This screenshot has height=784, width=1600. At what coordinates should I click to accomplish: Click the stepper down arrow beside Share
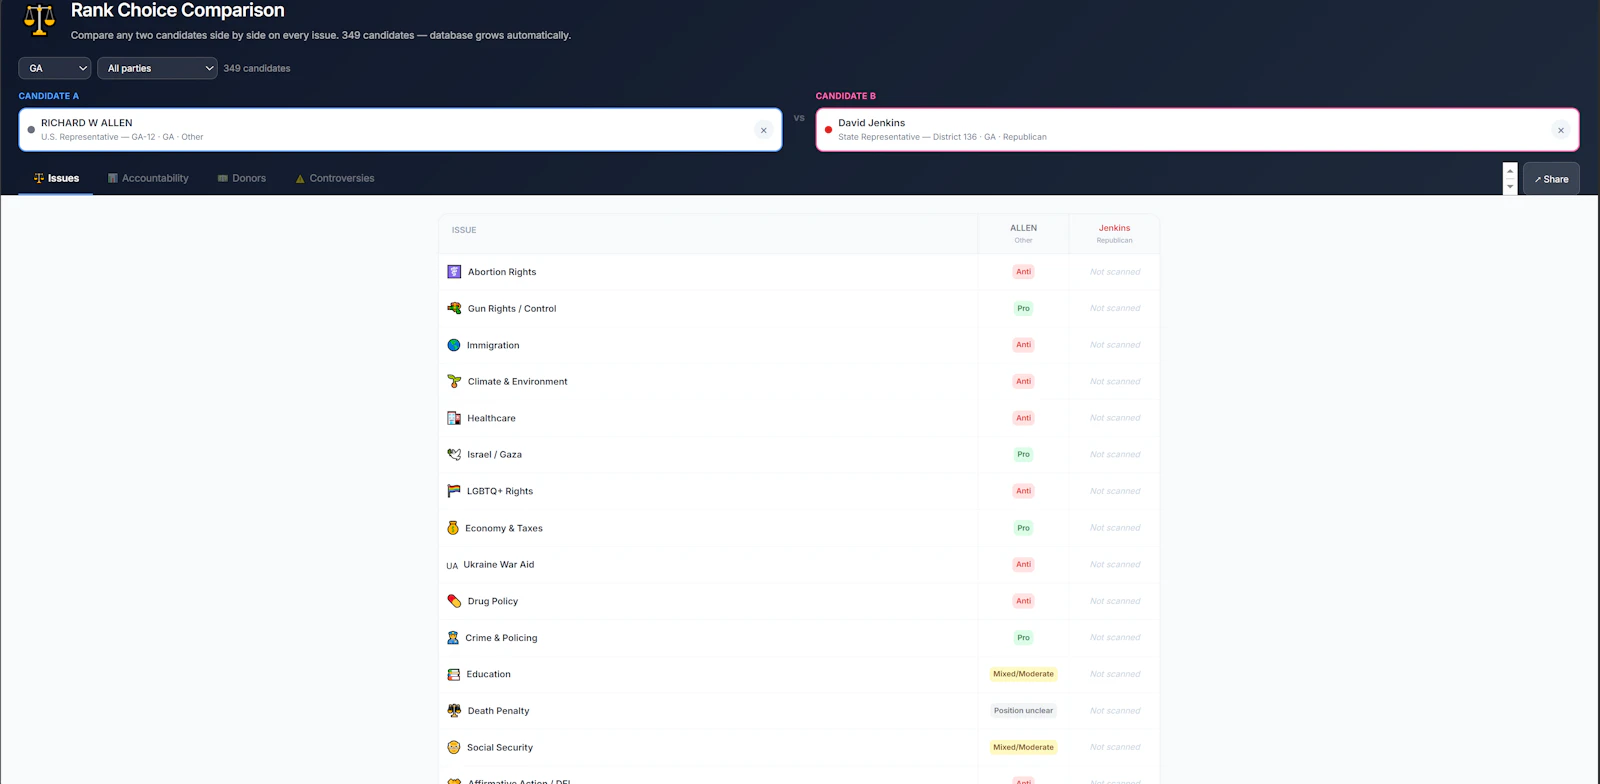1510,187
